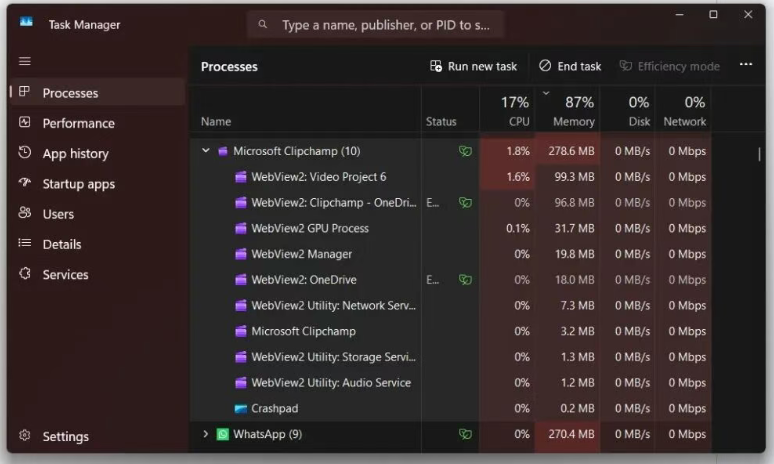
Task: Click the Details list icon
Action: [25, 243]
